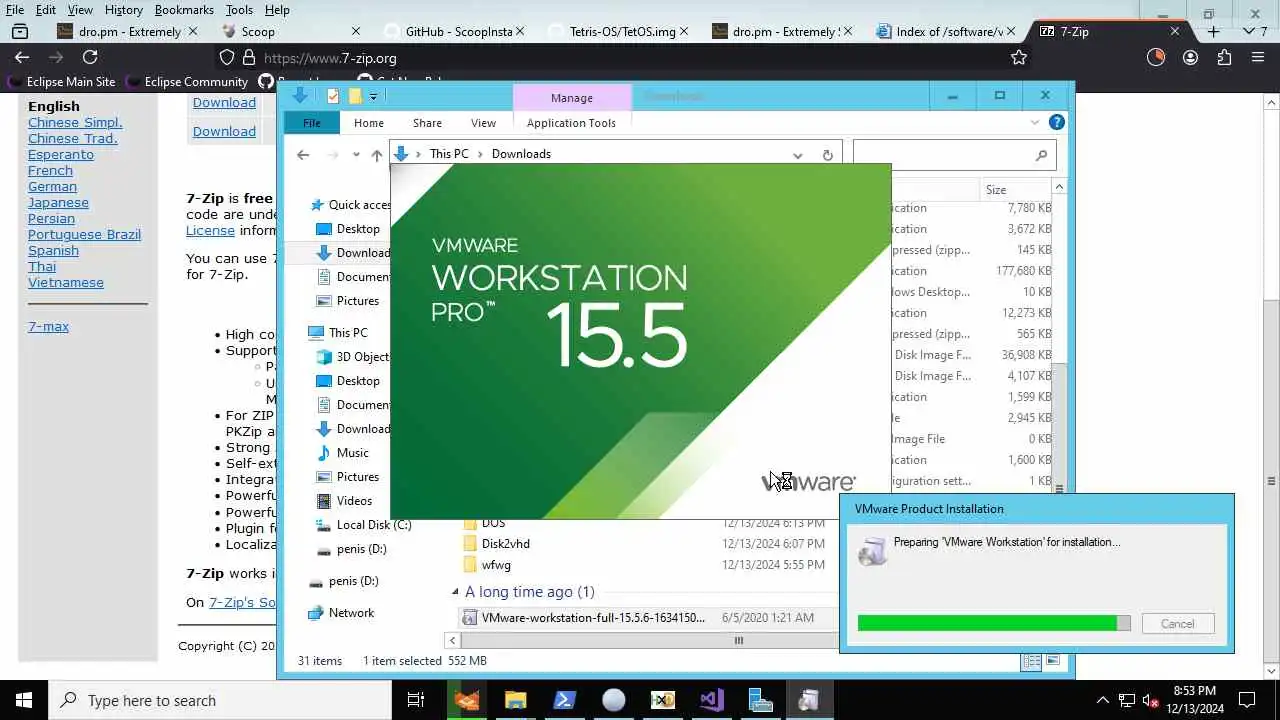Collapse the 'A long time ago' group
Image resolution: width=1280 pixels, height=720 pixels.
tap(455, 592)
